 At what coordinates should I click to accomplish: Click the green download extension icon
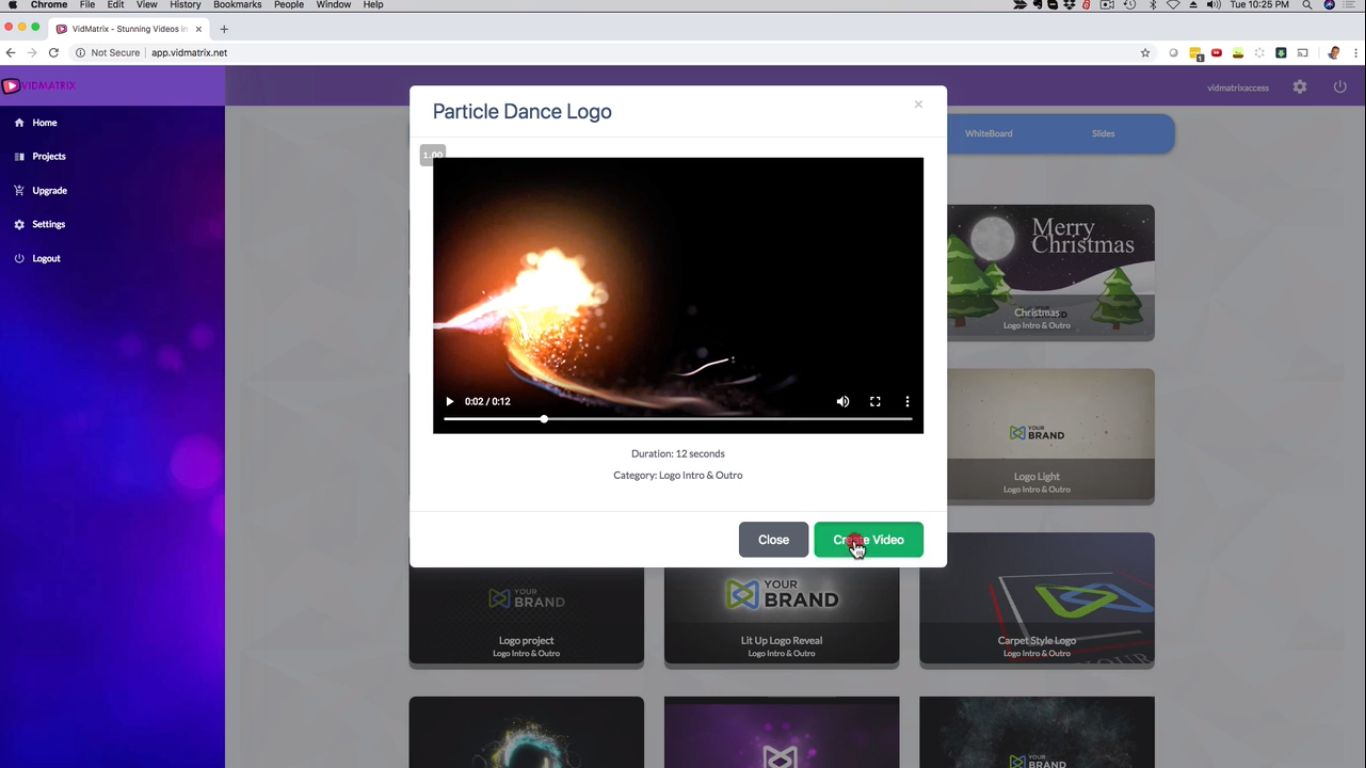[1281, 53]
